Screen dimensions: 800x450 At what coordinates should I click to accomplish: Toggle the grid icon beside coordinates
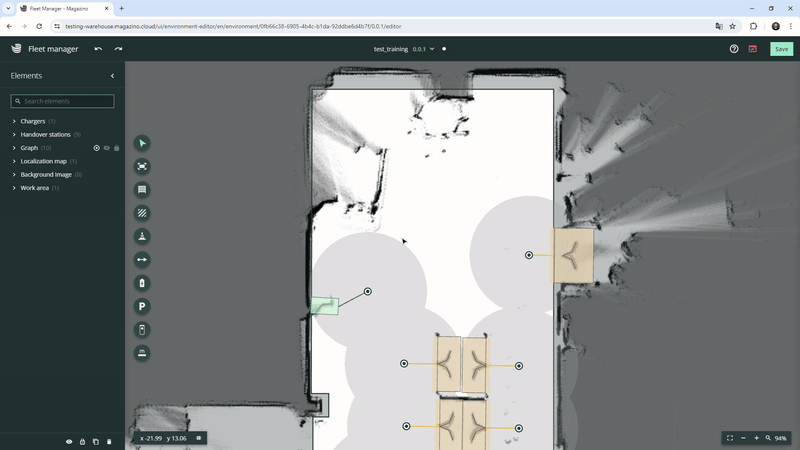[x=199, y=438]
